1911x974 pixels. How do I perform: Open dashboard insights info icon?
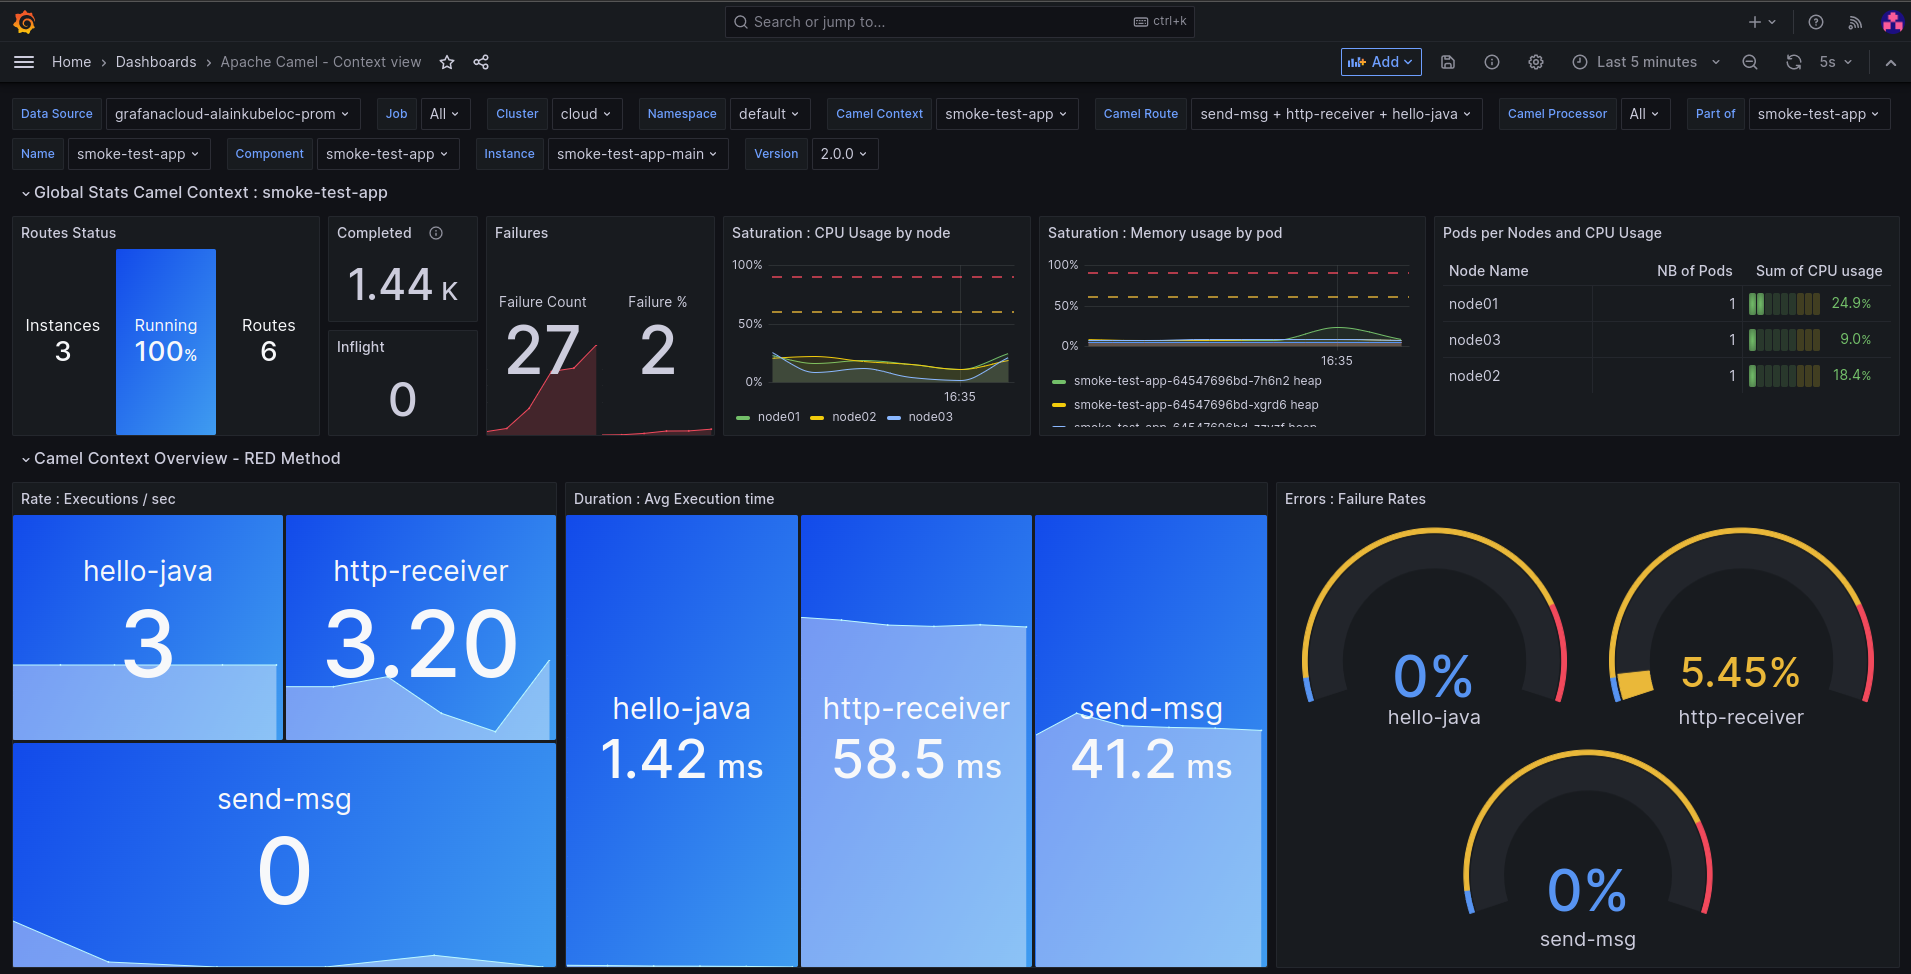[x=1491, y=62]
